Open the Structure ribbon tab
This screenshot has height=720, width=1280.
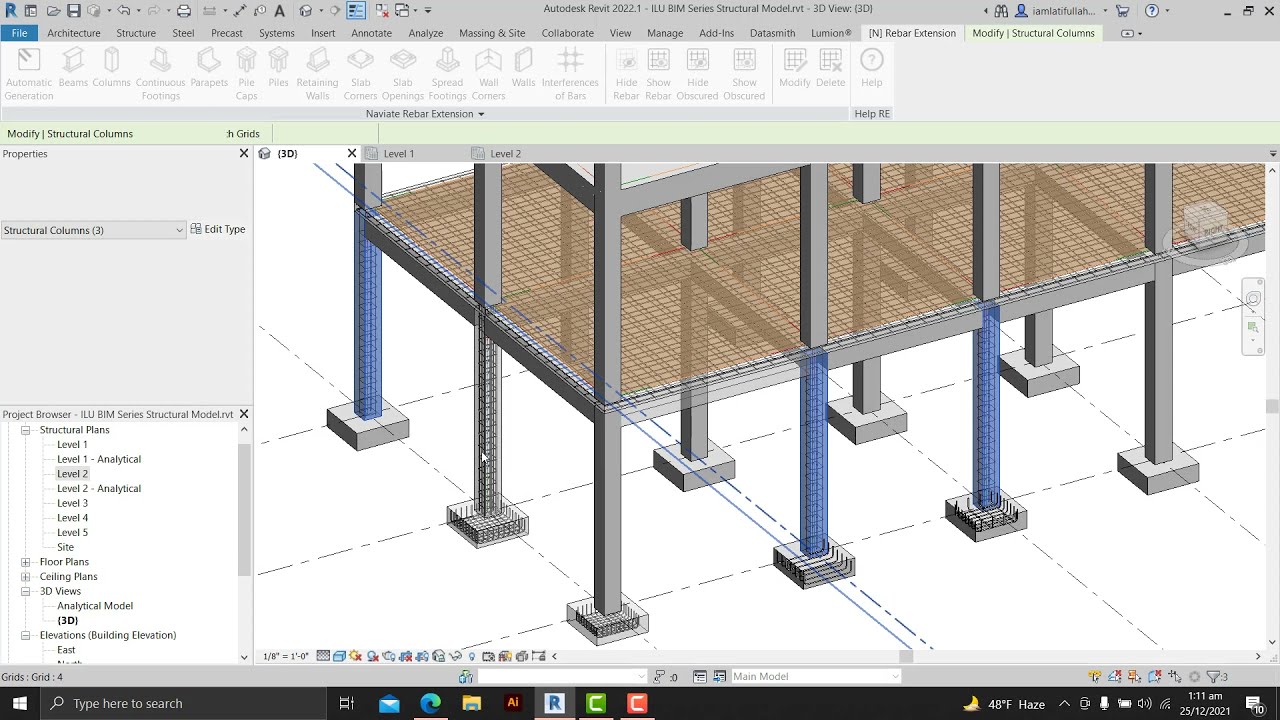tap(136, 33)
